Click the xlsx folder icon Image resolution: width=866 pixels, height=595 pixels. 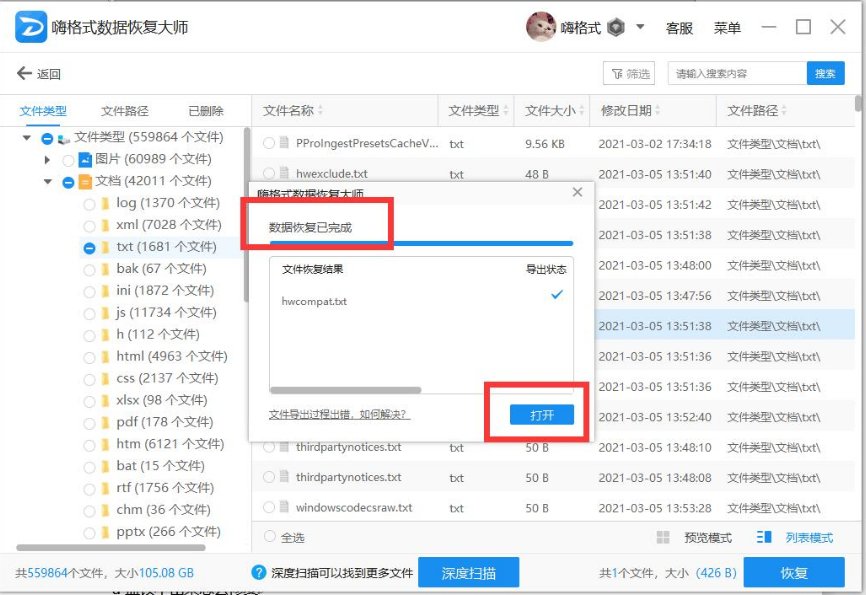(105, 401)
